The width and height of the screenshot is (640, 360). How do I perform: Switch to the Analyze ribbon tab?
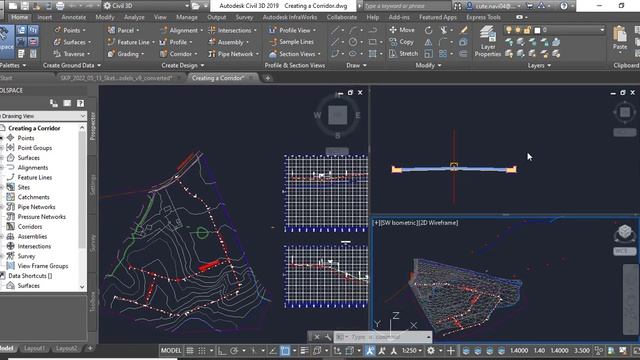[x=134, y=17]
